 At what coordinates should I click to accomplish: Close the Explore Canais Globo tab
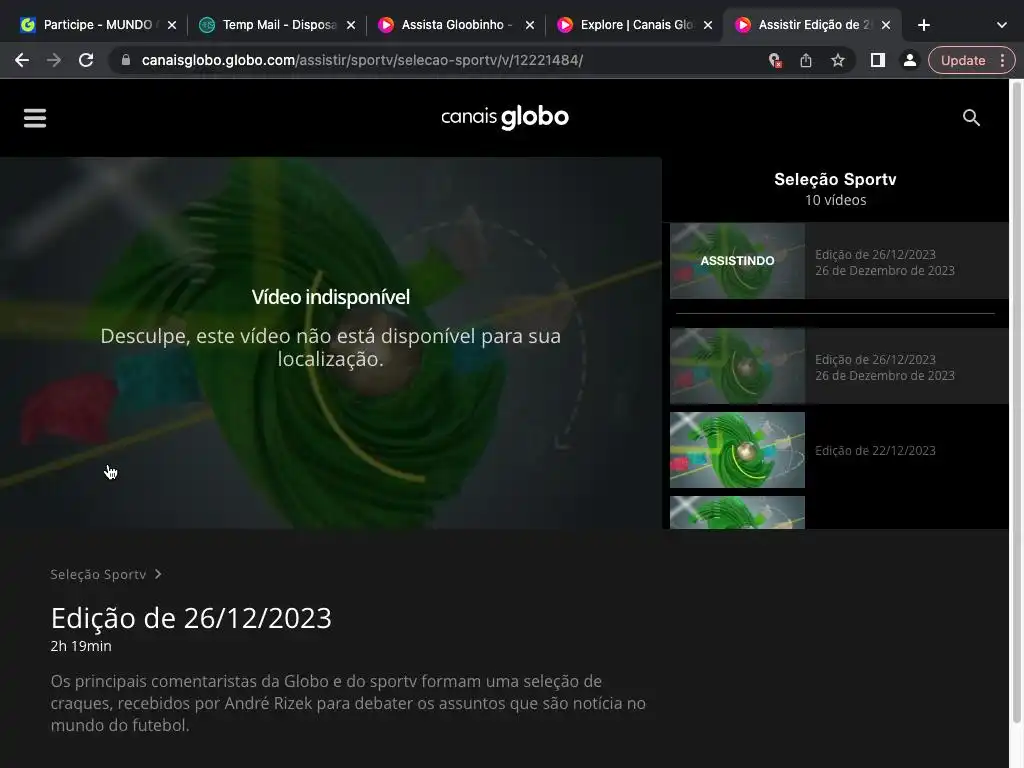[x=708, y=25]
